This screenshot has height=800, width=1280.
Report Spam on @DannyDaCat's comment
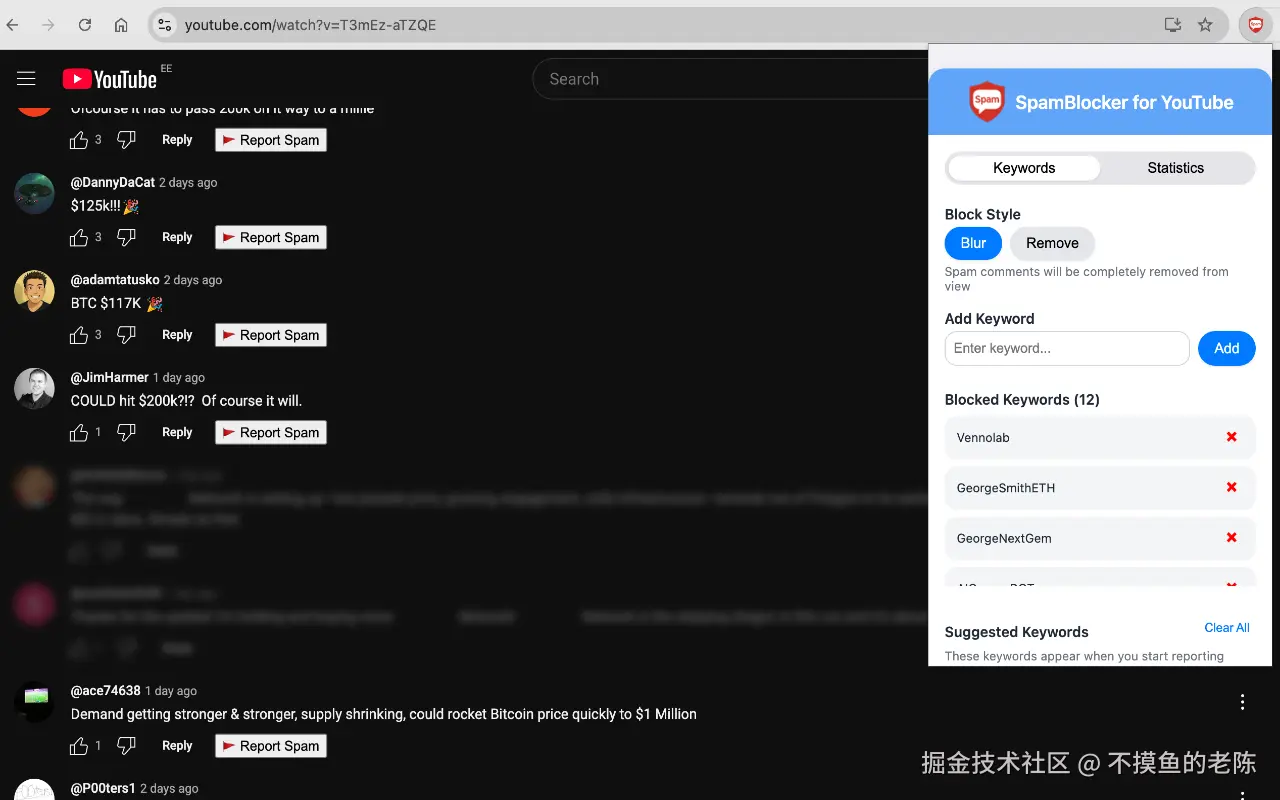click(x=271, y=238)
